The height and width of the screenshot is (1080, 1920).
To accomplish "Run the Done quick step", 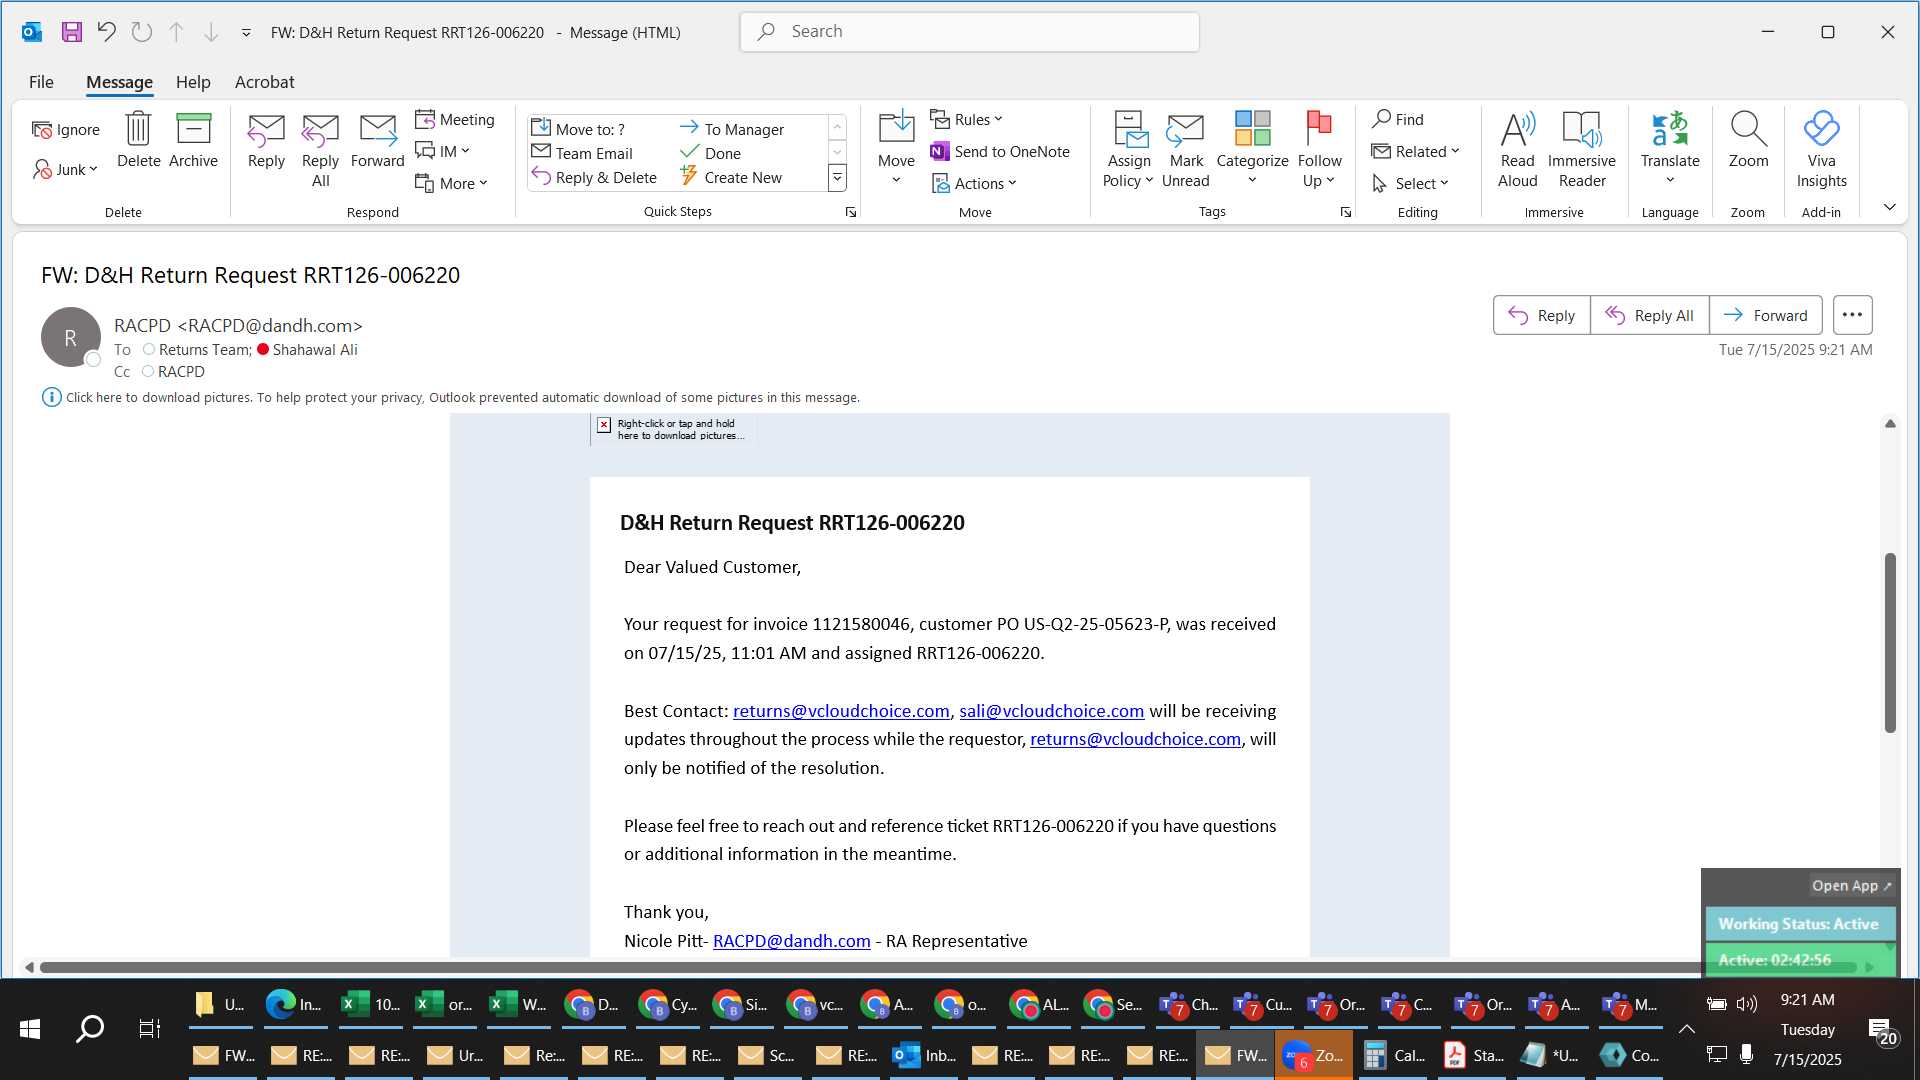I will coord(711,153).
